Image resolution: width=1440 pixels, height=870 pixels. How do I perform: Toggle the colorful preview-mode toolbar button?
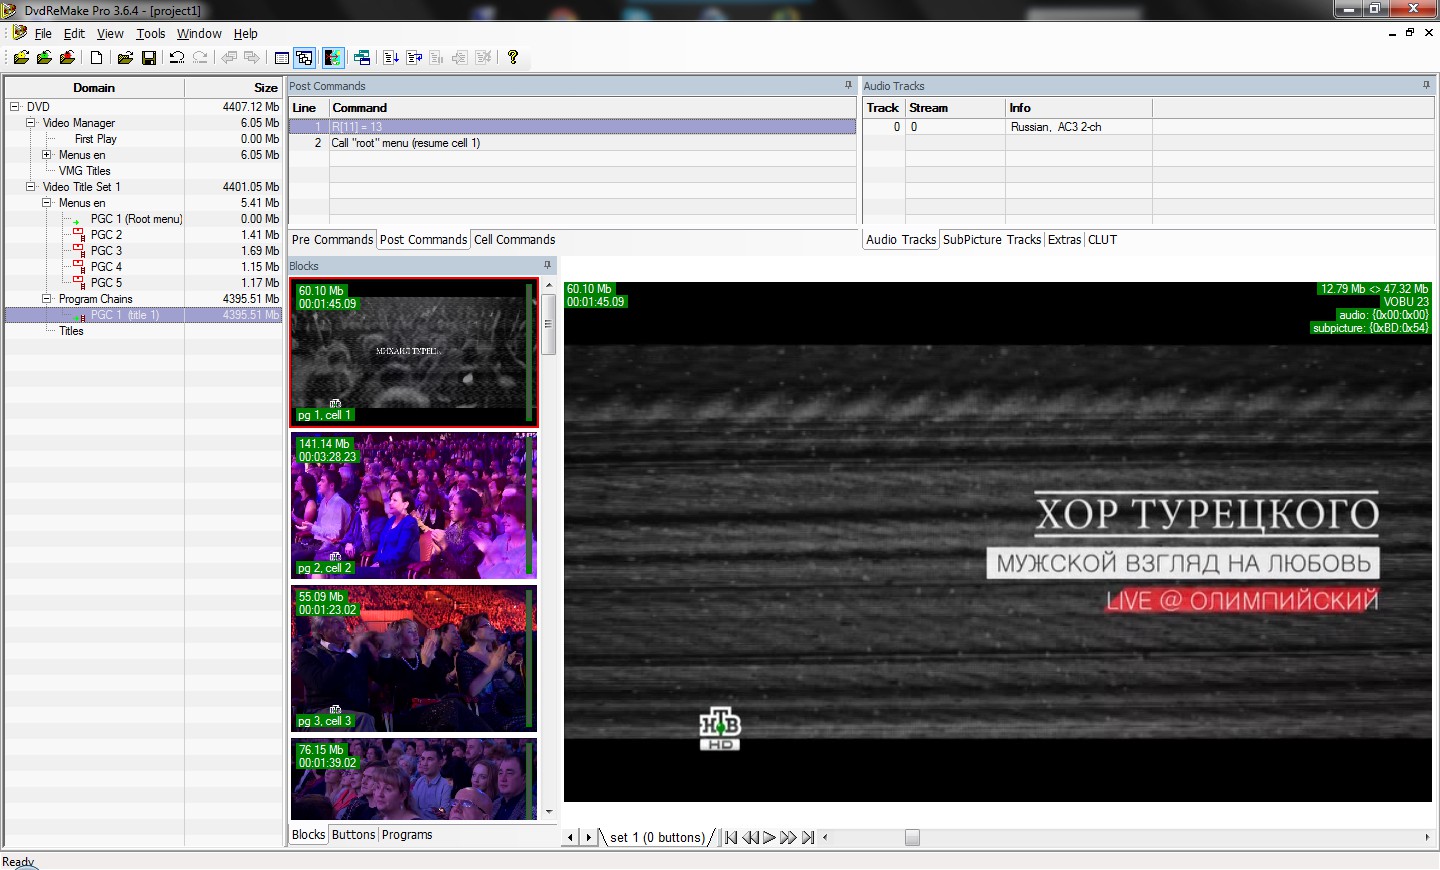[333, 58]
